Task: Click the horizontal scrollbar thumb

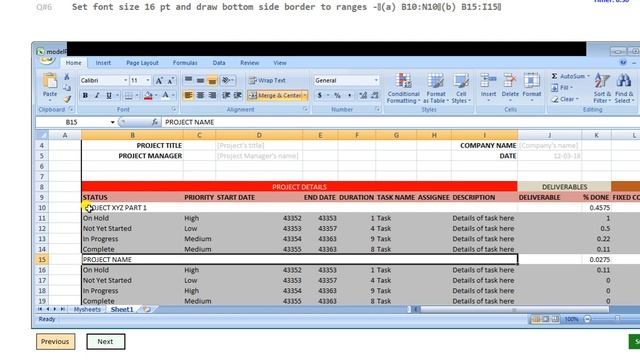Action: point(514,310)
